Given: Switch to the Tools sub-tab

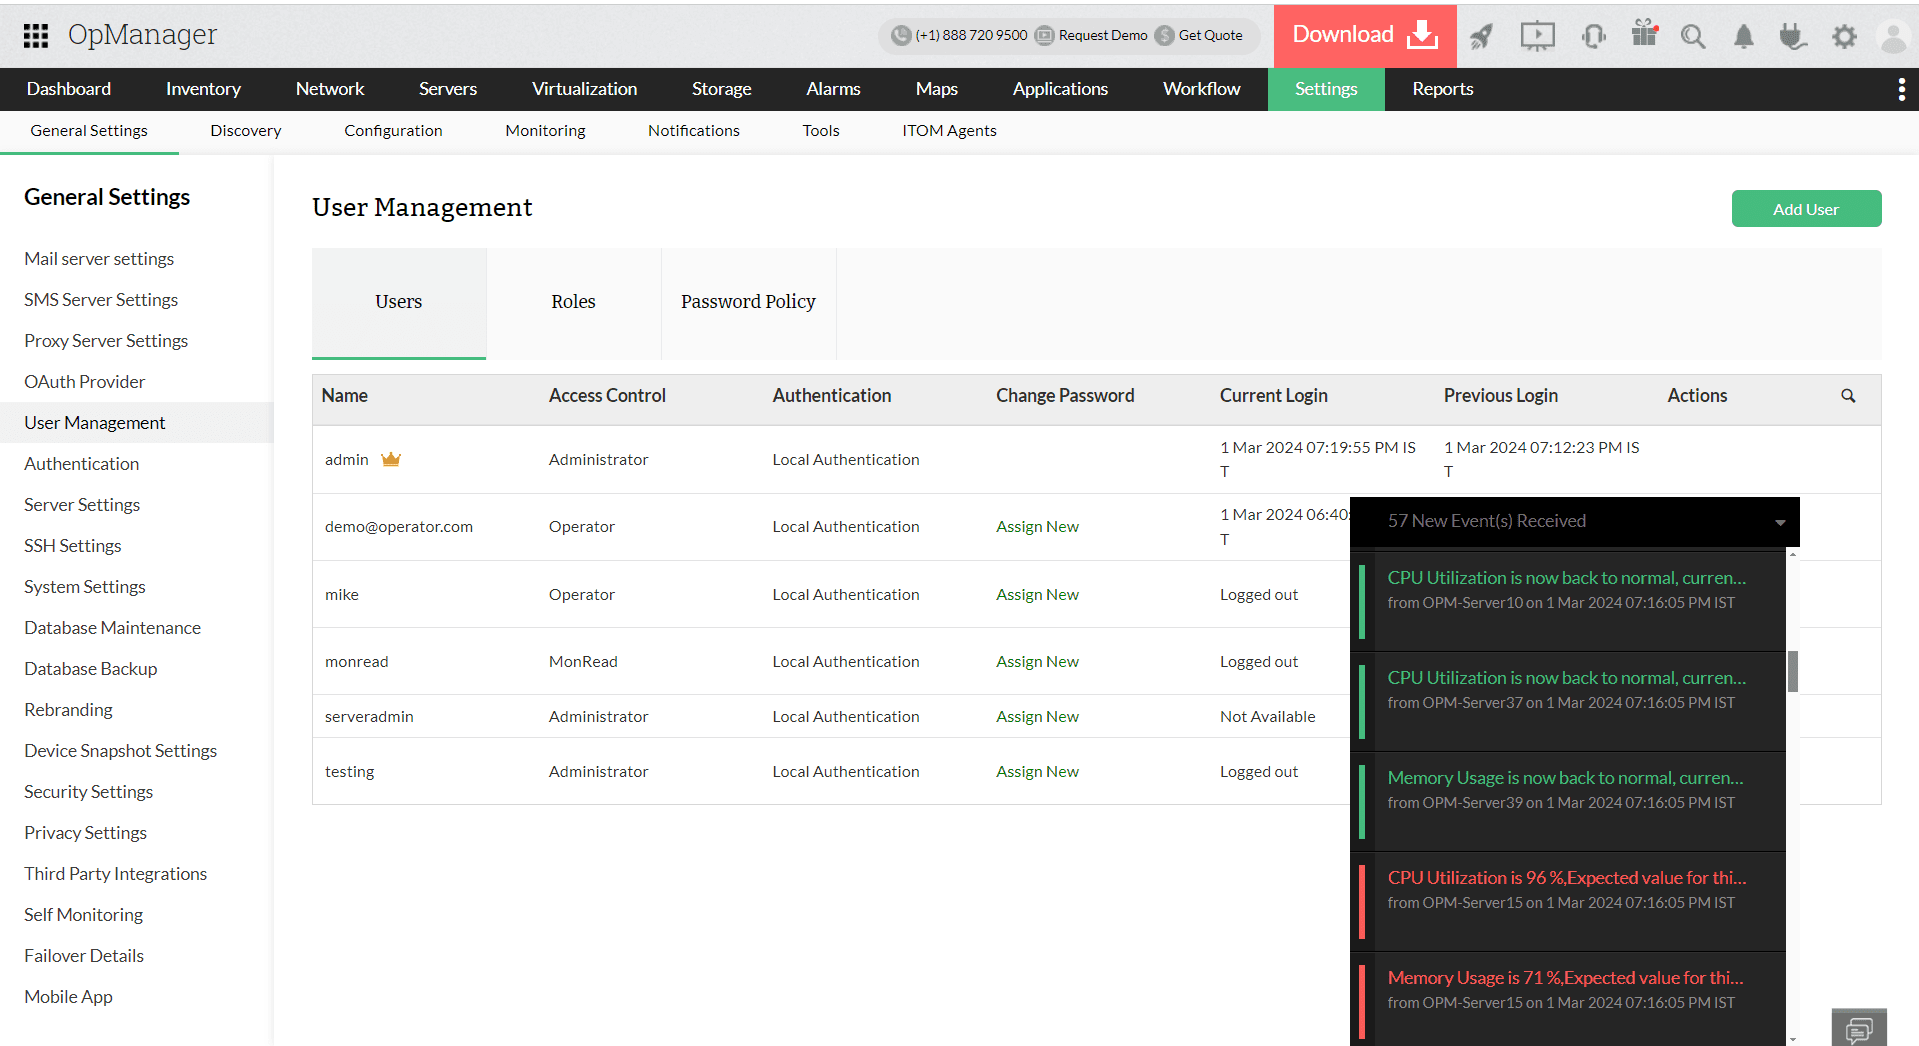Looking at the screenshot, I should 821,131.
